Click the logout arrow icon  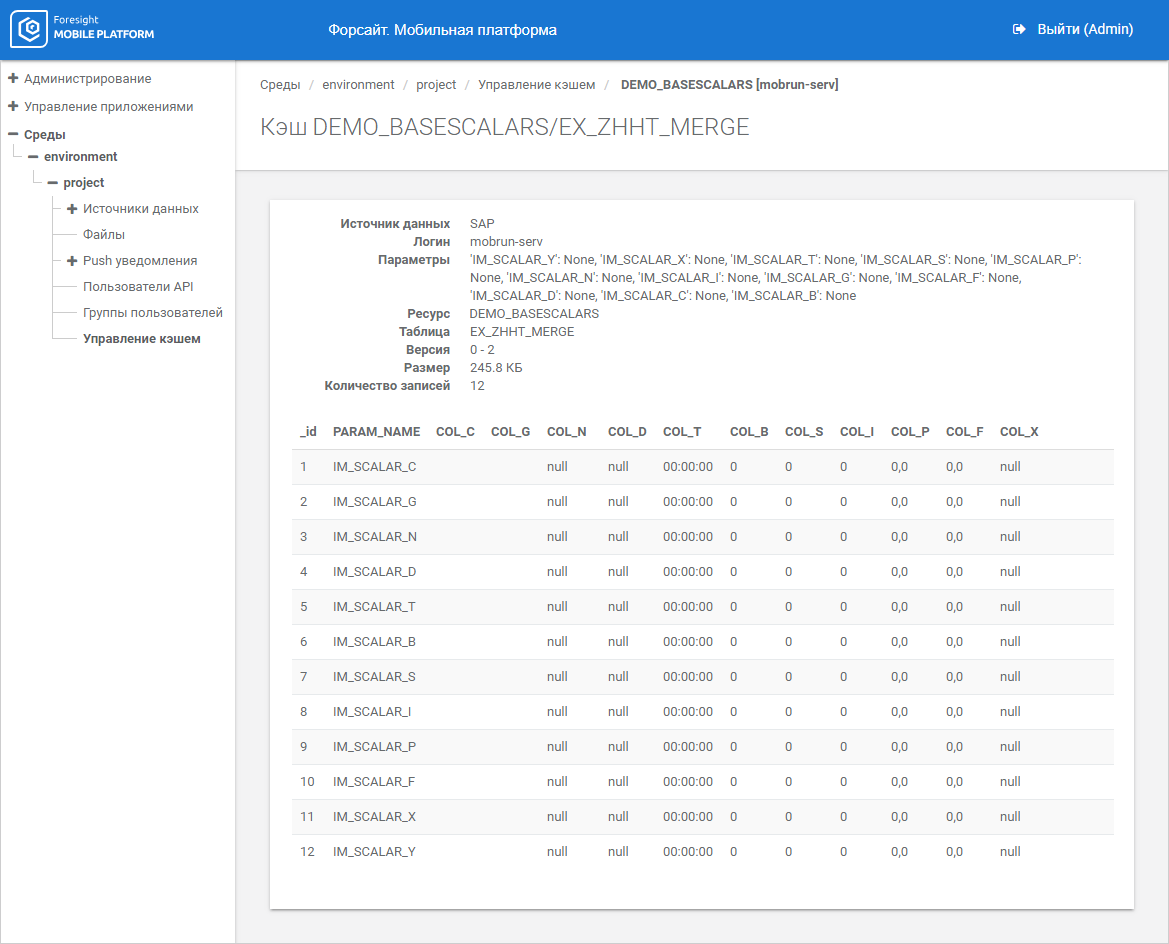point(1019,30)
